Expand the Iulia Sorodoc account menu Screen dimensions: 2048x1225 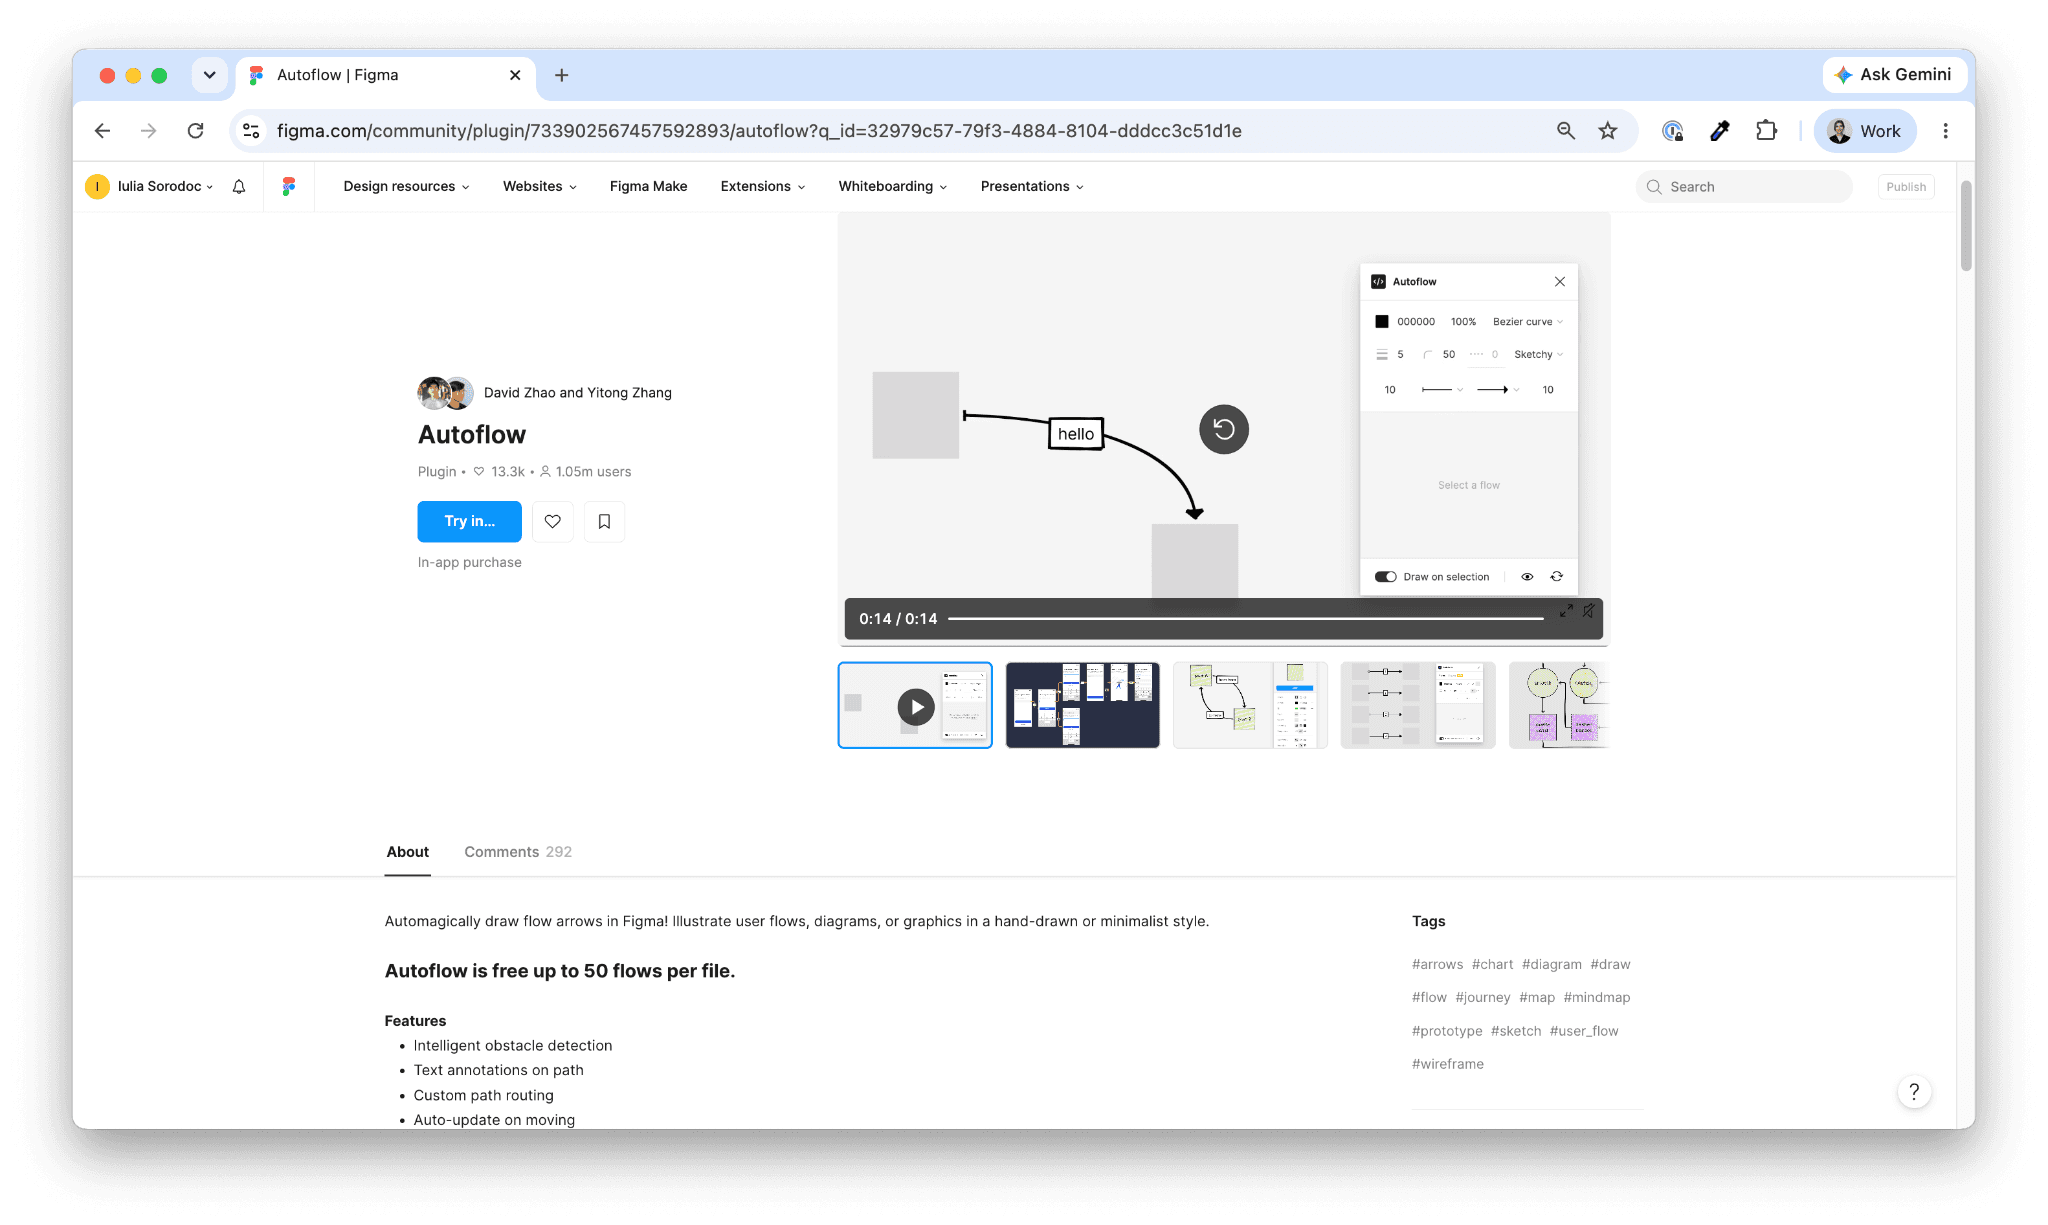pyautogui.click(x=165, y=186)
